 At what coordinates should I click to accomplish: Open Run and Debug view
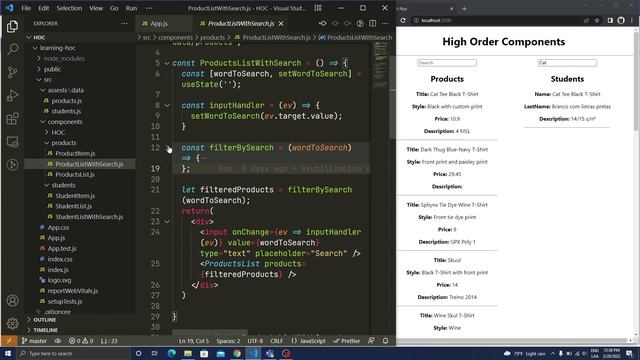(x=12, y=96)
